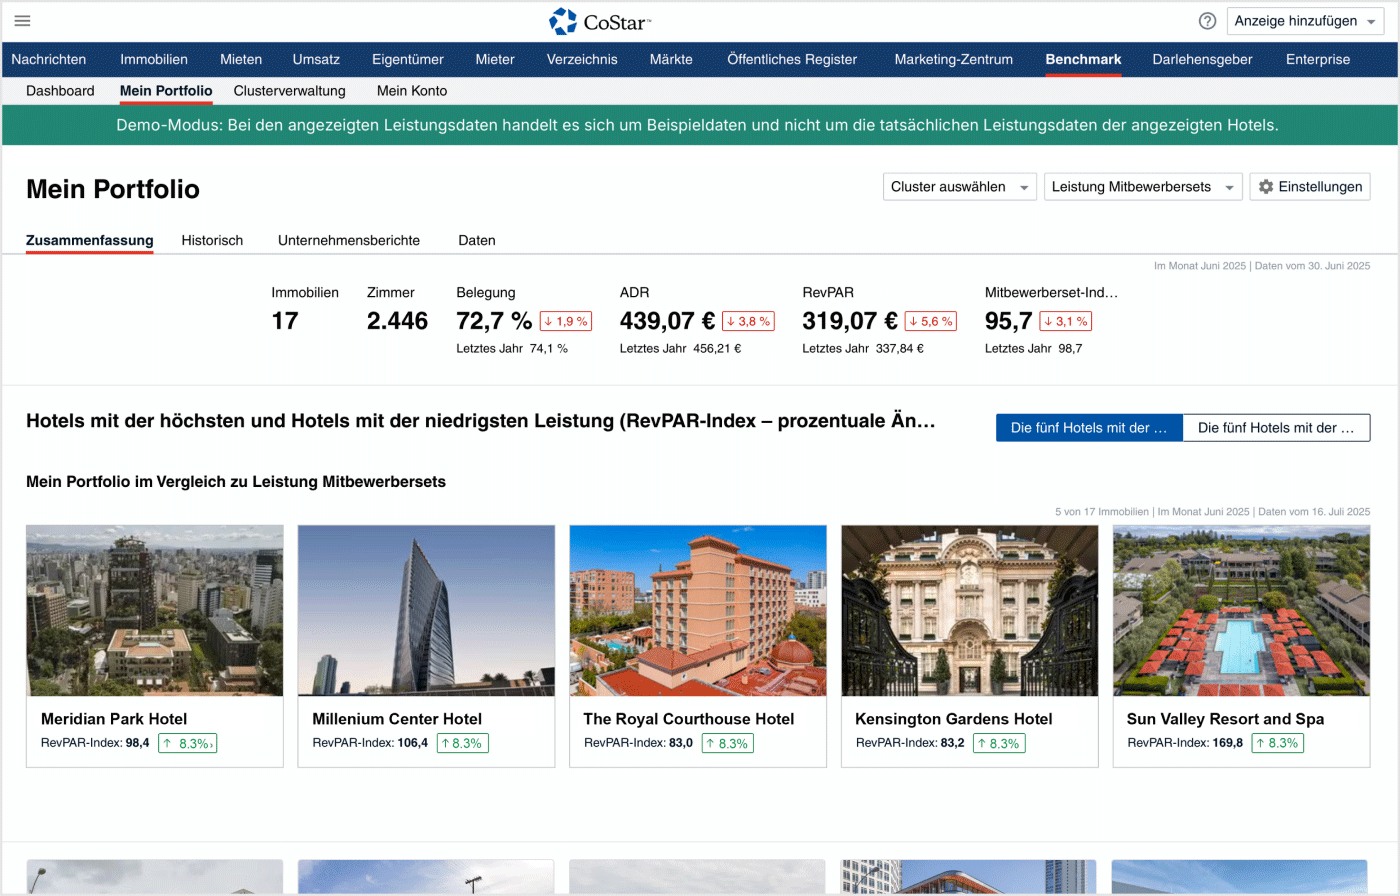
Task: Open the hamburger menu icon
Action: (x=22, y=21)
